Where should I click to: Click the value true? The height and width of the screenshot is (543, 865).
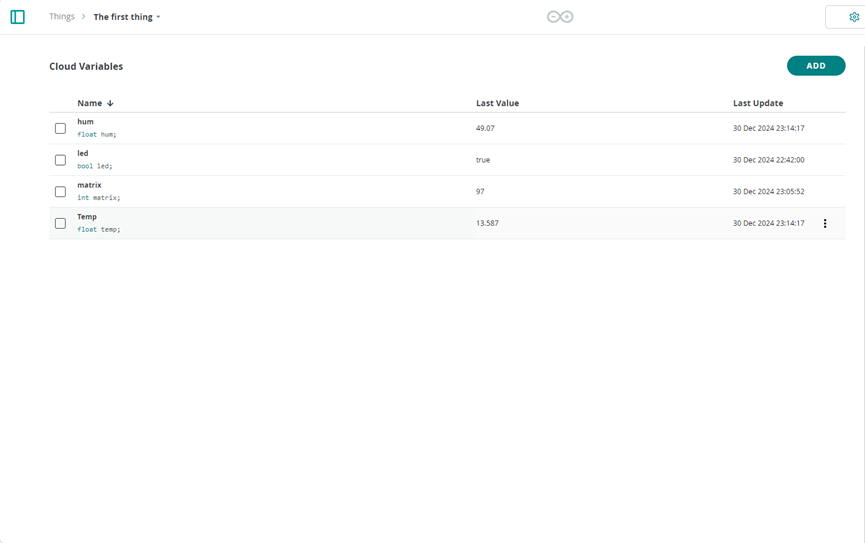click(x=483, y=160)
